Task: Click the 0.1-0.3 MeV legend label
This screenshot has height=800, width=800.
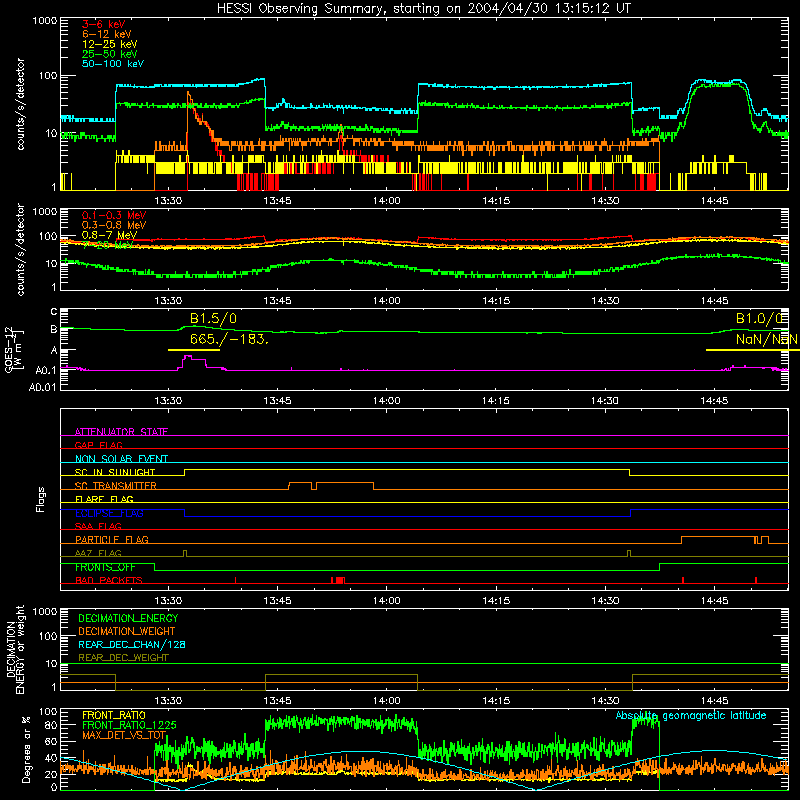Action: click(x=114, y=215)
